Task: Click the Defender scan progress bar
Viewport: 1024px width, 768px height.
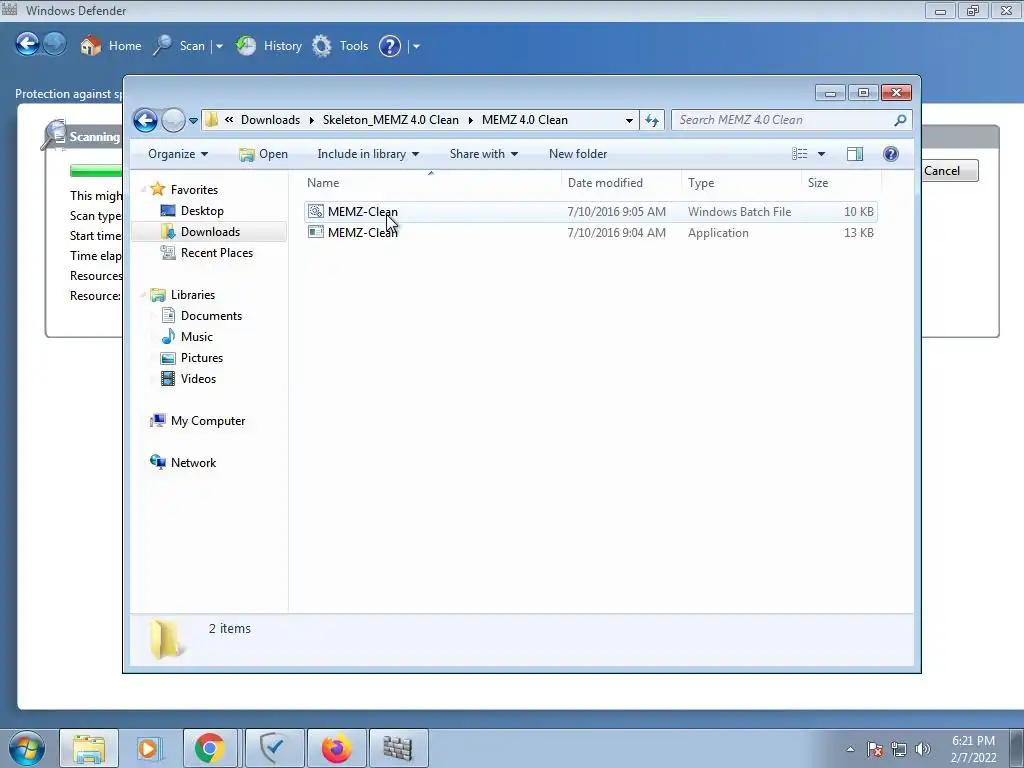Action: [x=96, y=171]
